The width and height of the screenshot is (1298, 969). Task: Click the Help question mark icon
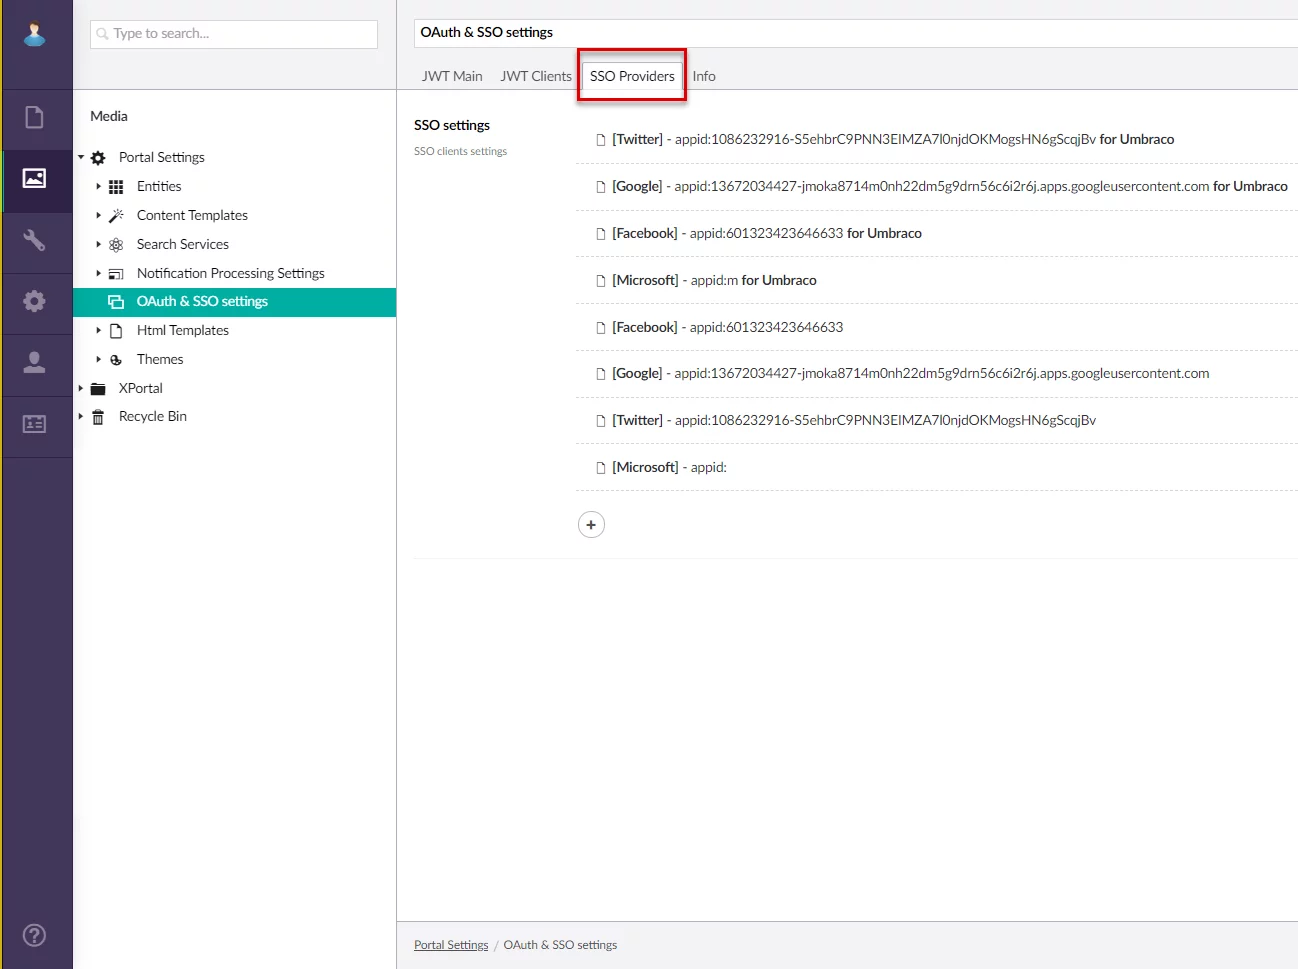[x=34, y=935]
